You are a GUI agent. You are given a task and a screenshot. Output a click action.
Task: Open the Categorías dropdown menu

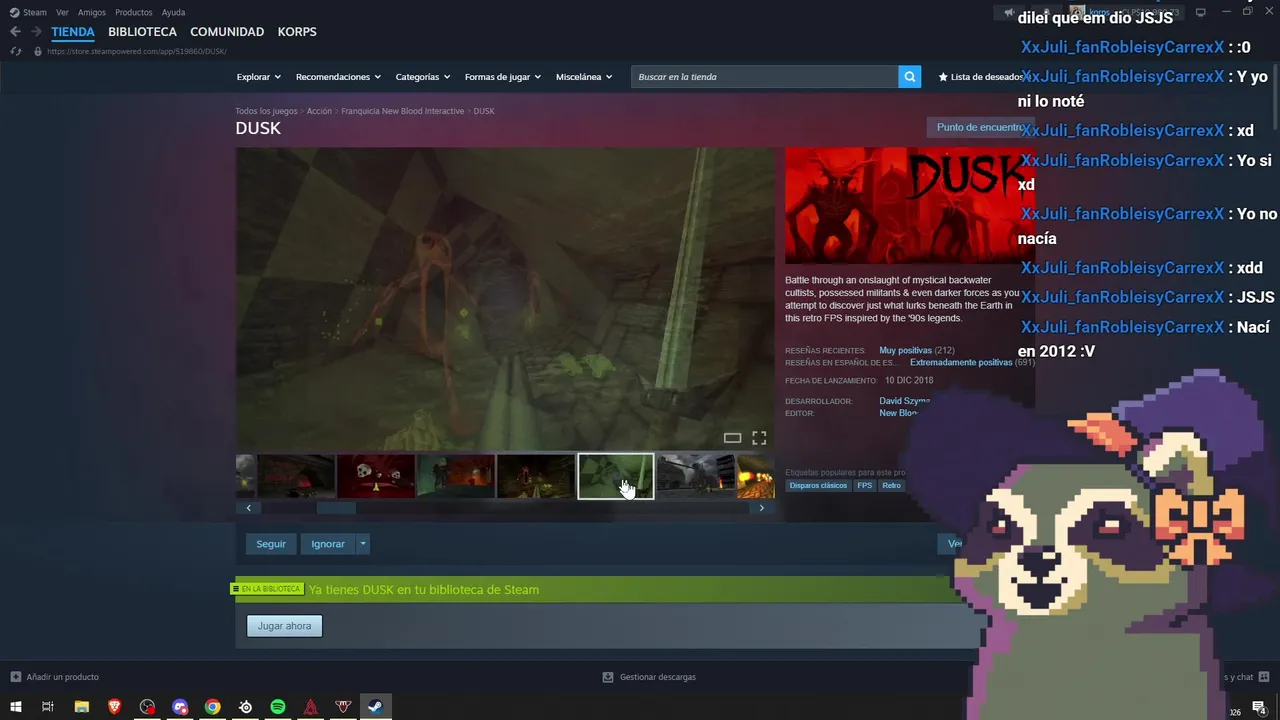(422, 77)
